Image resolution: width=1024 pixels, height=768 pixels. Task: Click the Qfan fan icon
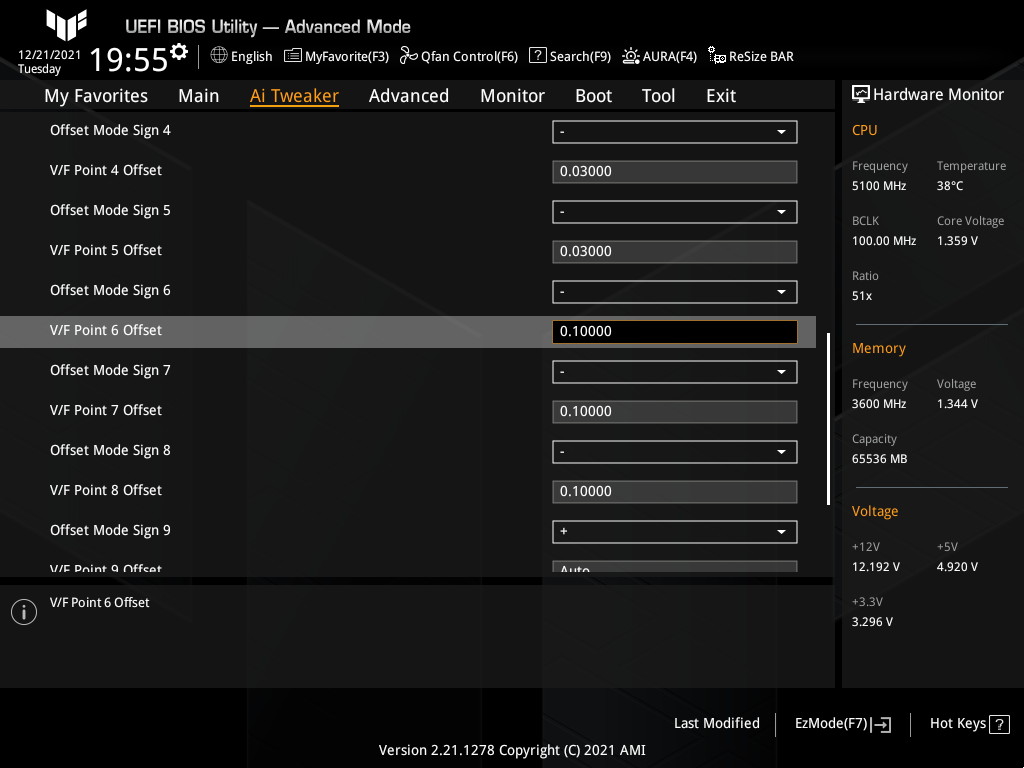pyautogui.click(x=409, y=56)
